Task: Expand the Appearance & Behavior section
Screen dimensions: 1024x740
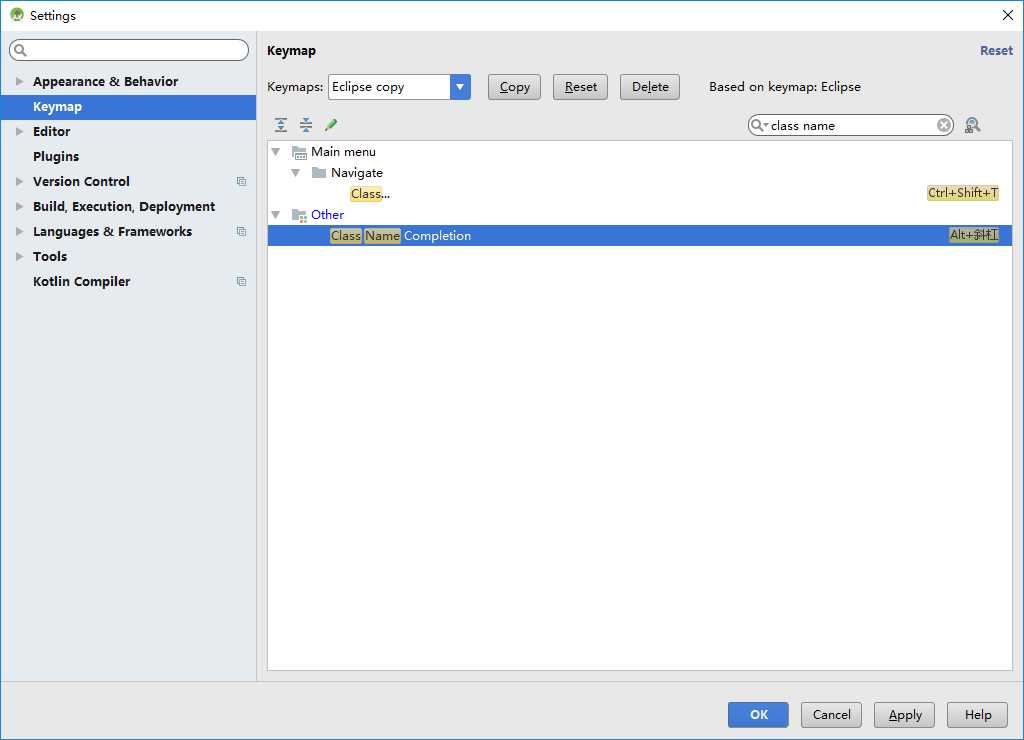Action: (19, 82)
